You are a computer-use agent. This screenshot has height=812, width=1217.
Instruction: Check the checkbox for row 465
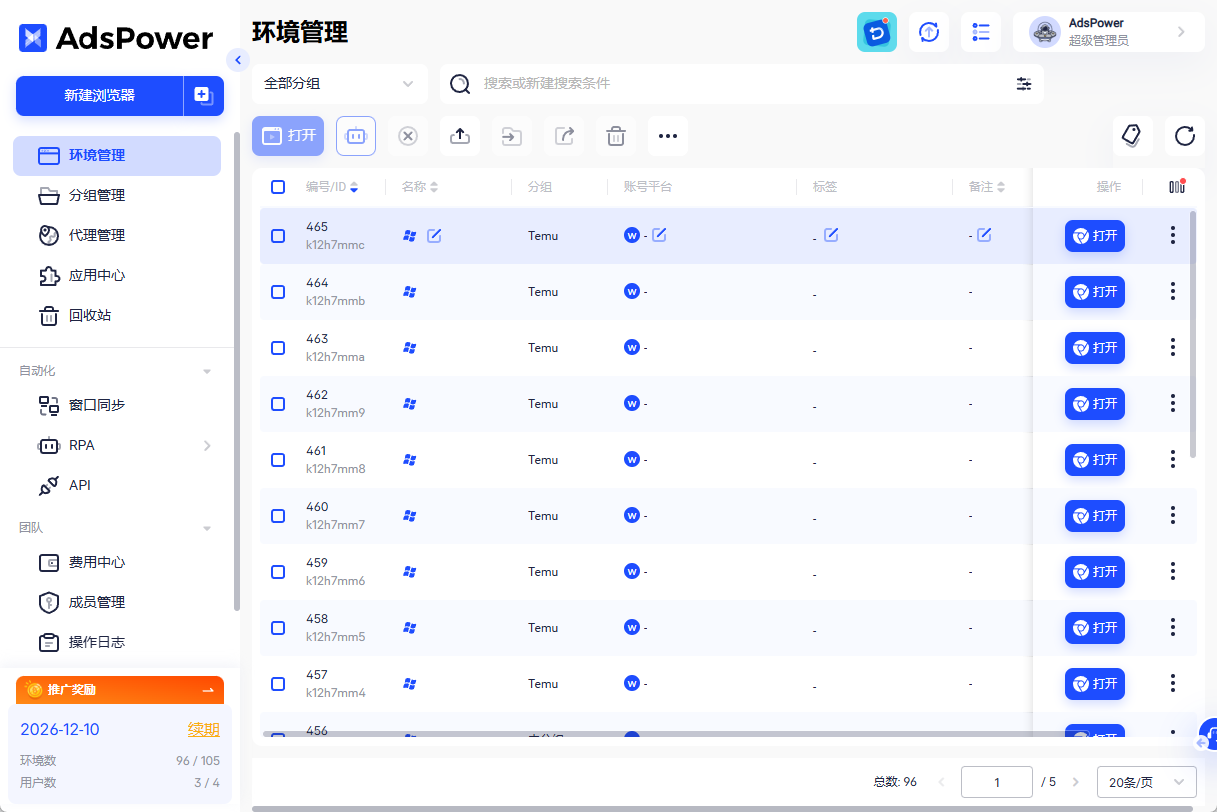pos(278,236)
